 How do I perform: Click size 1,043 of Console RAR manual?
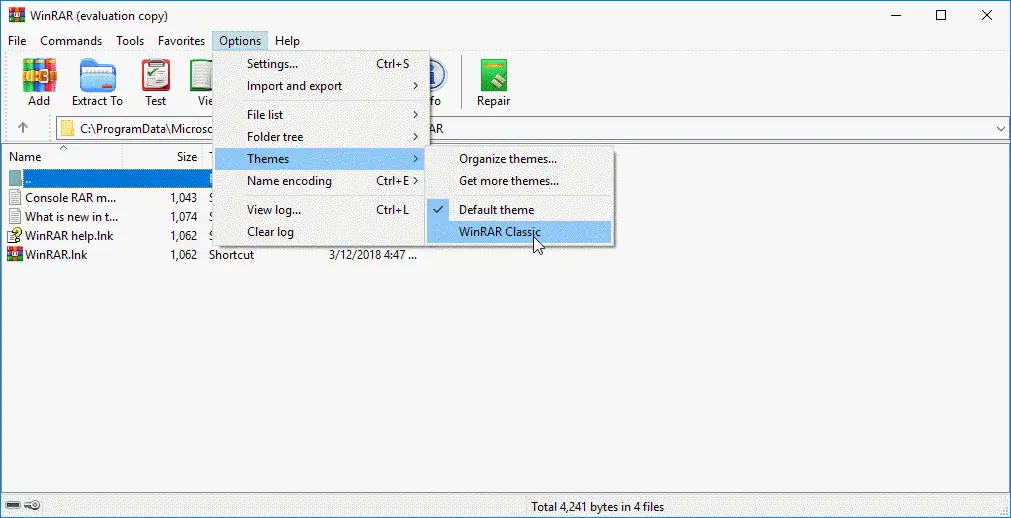coord(184,197)
